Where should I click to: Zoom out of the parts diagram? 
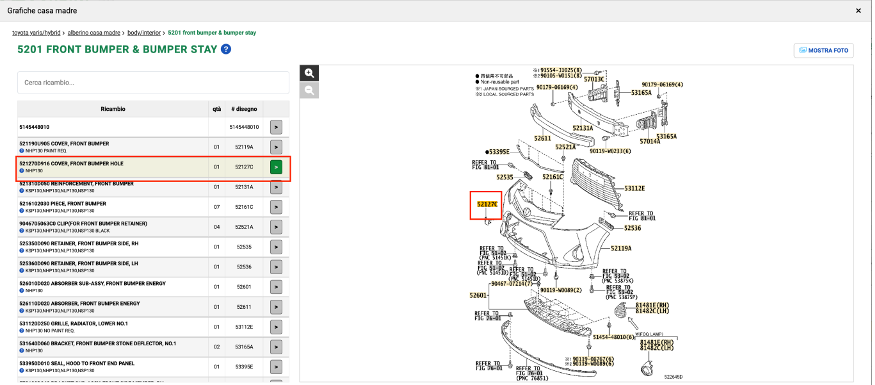pyautogui.click(x=309, y=91)
